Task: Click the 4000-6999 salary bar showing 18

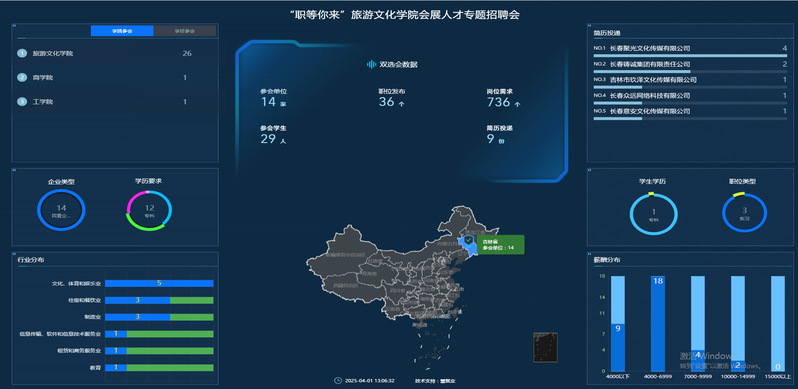Action: pyautogui.click(x=658, y=324)
